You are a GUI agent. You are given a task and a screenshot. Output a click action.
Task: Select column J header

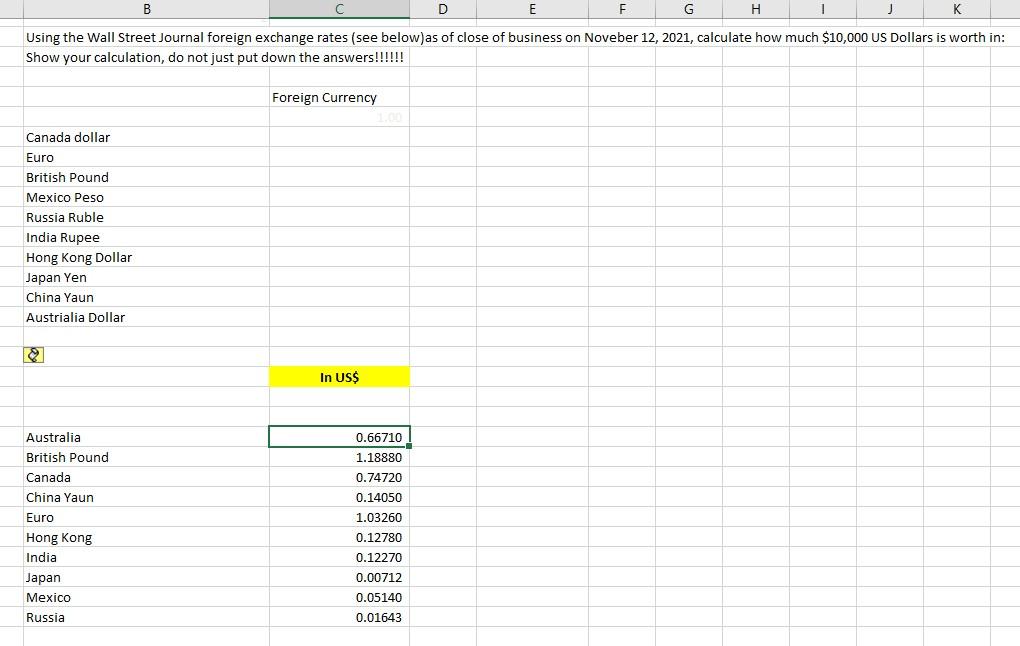pyautogui.click(x=890, y=9)
